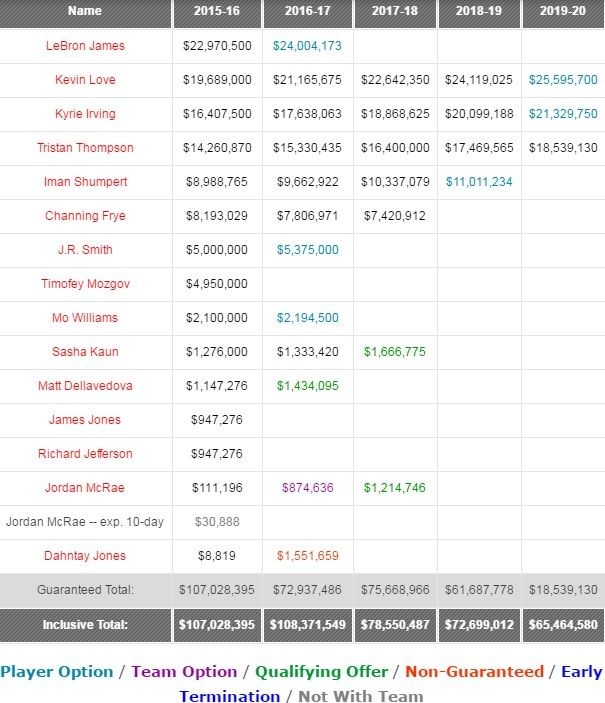The width and height of the screenshot is (605, 703).
Task: Click Timofey Mozgov link
Action: point(85,284)
